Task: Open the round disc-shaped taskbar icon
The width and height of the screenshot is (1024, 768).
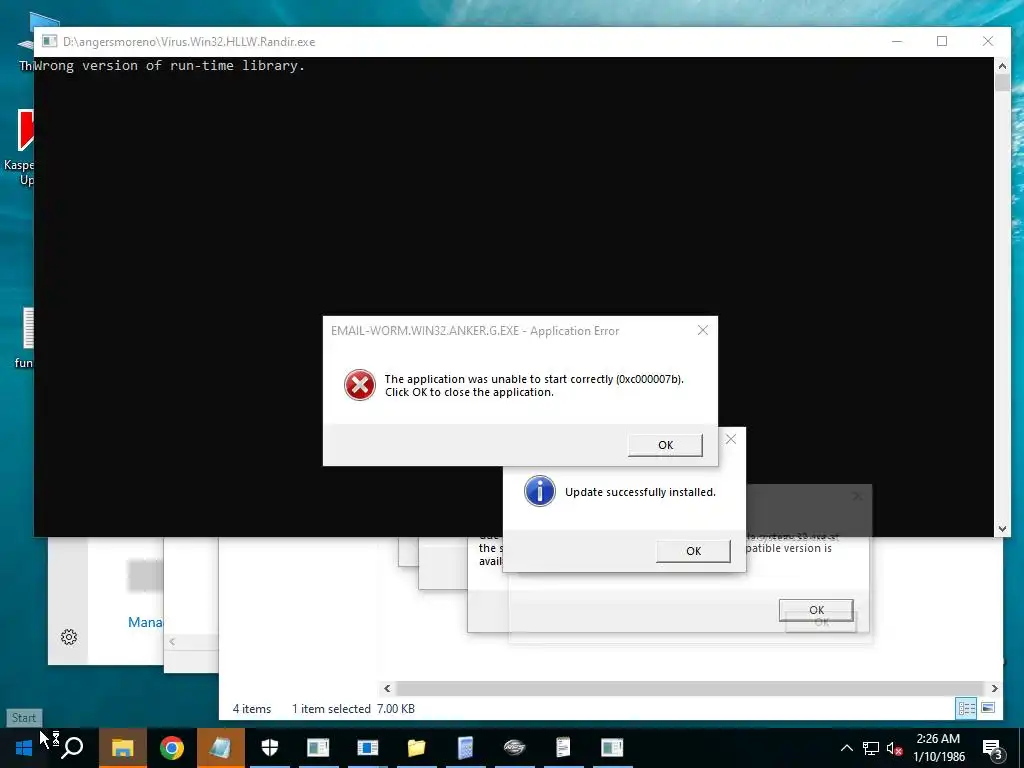Action: [514, 748]
